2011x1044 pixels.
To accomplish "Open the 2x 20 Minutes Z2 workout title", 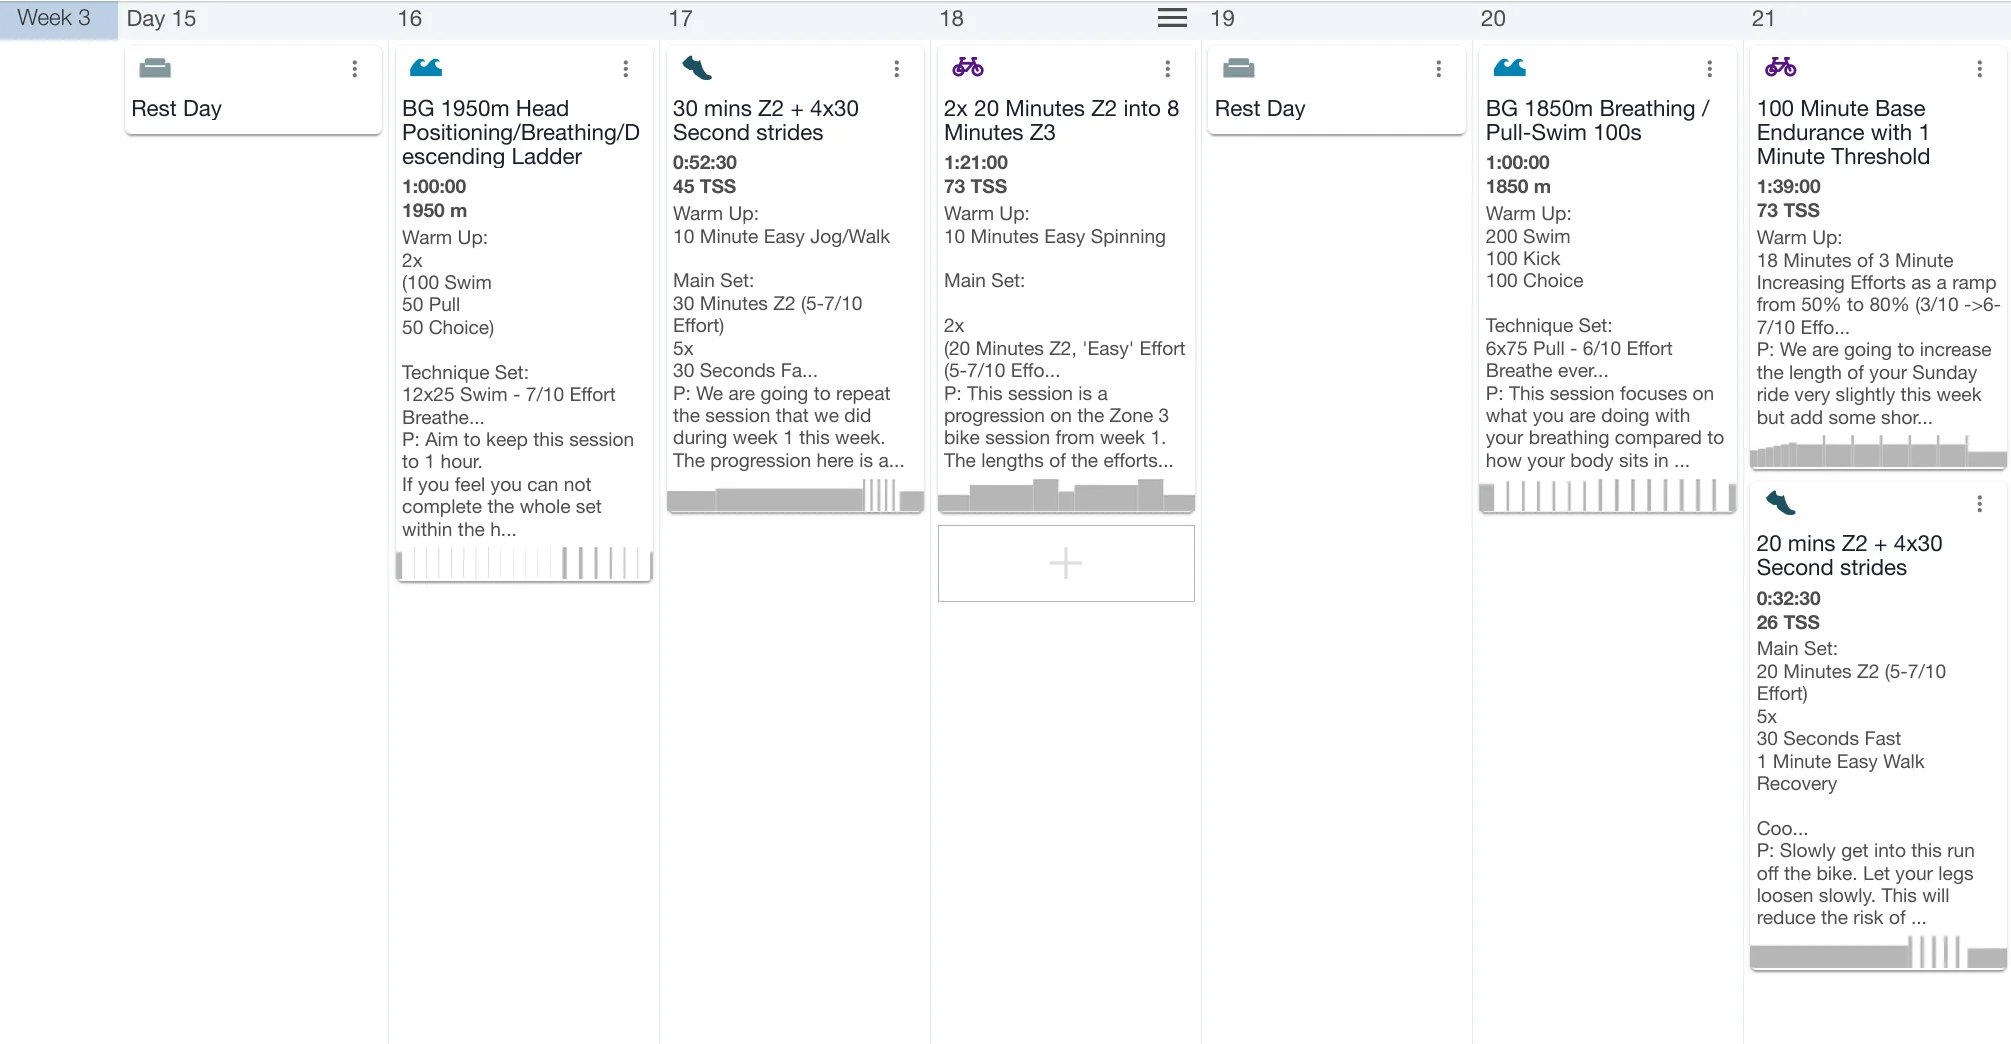I will pyautogui.click(x=1061, y=120).
